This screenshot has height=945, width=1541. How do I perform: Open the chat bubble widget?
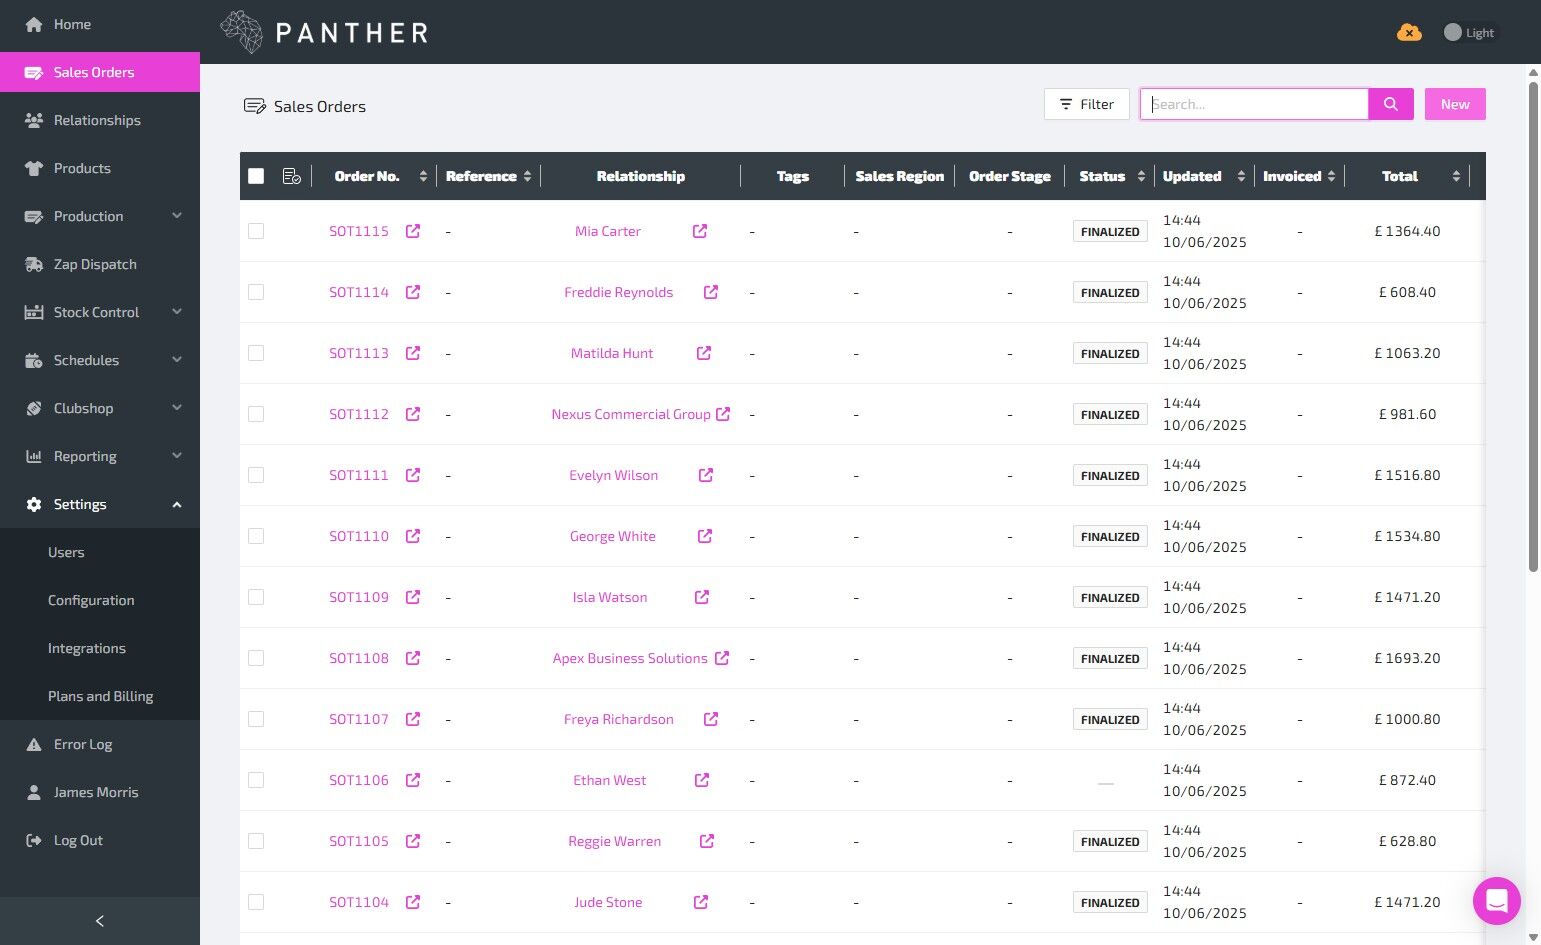(x=1497, y=901)
